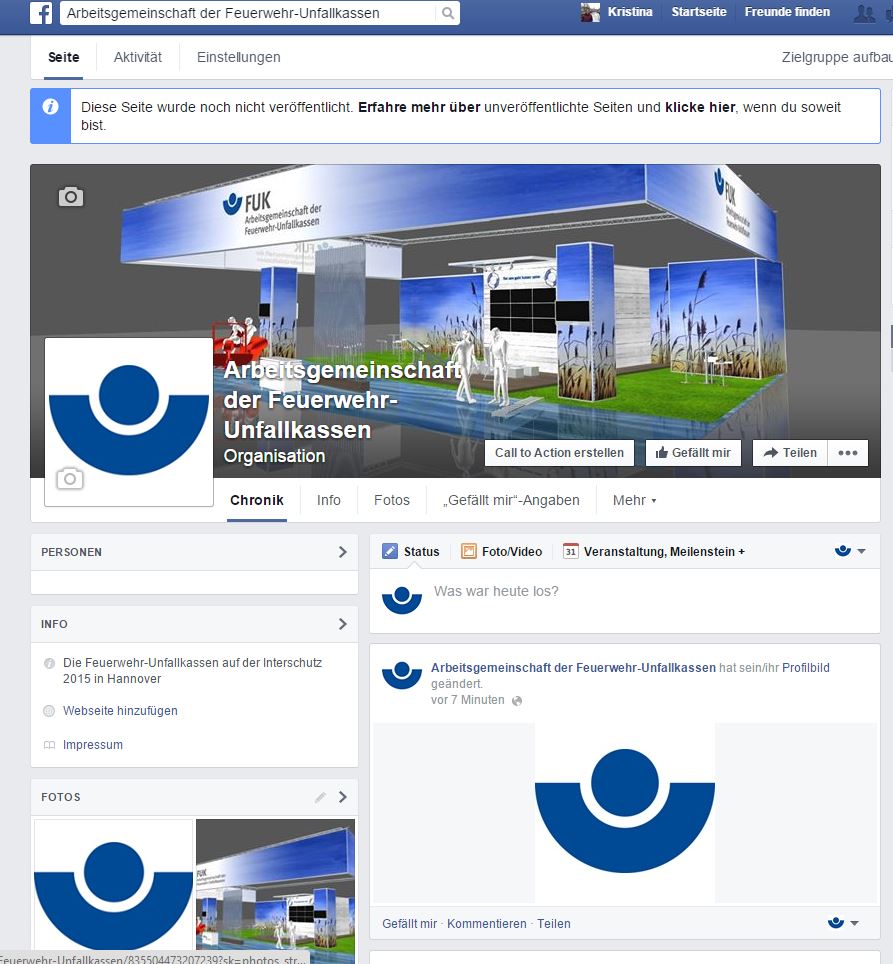
Task: Open friend requests icon in top bar
Action: [864, 13]
